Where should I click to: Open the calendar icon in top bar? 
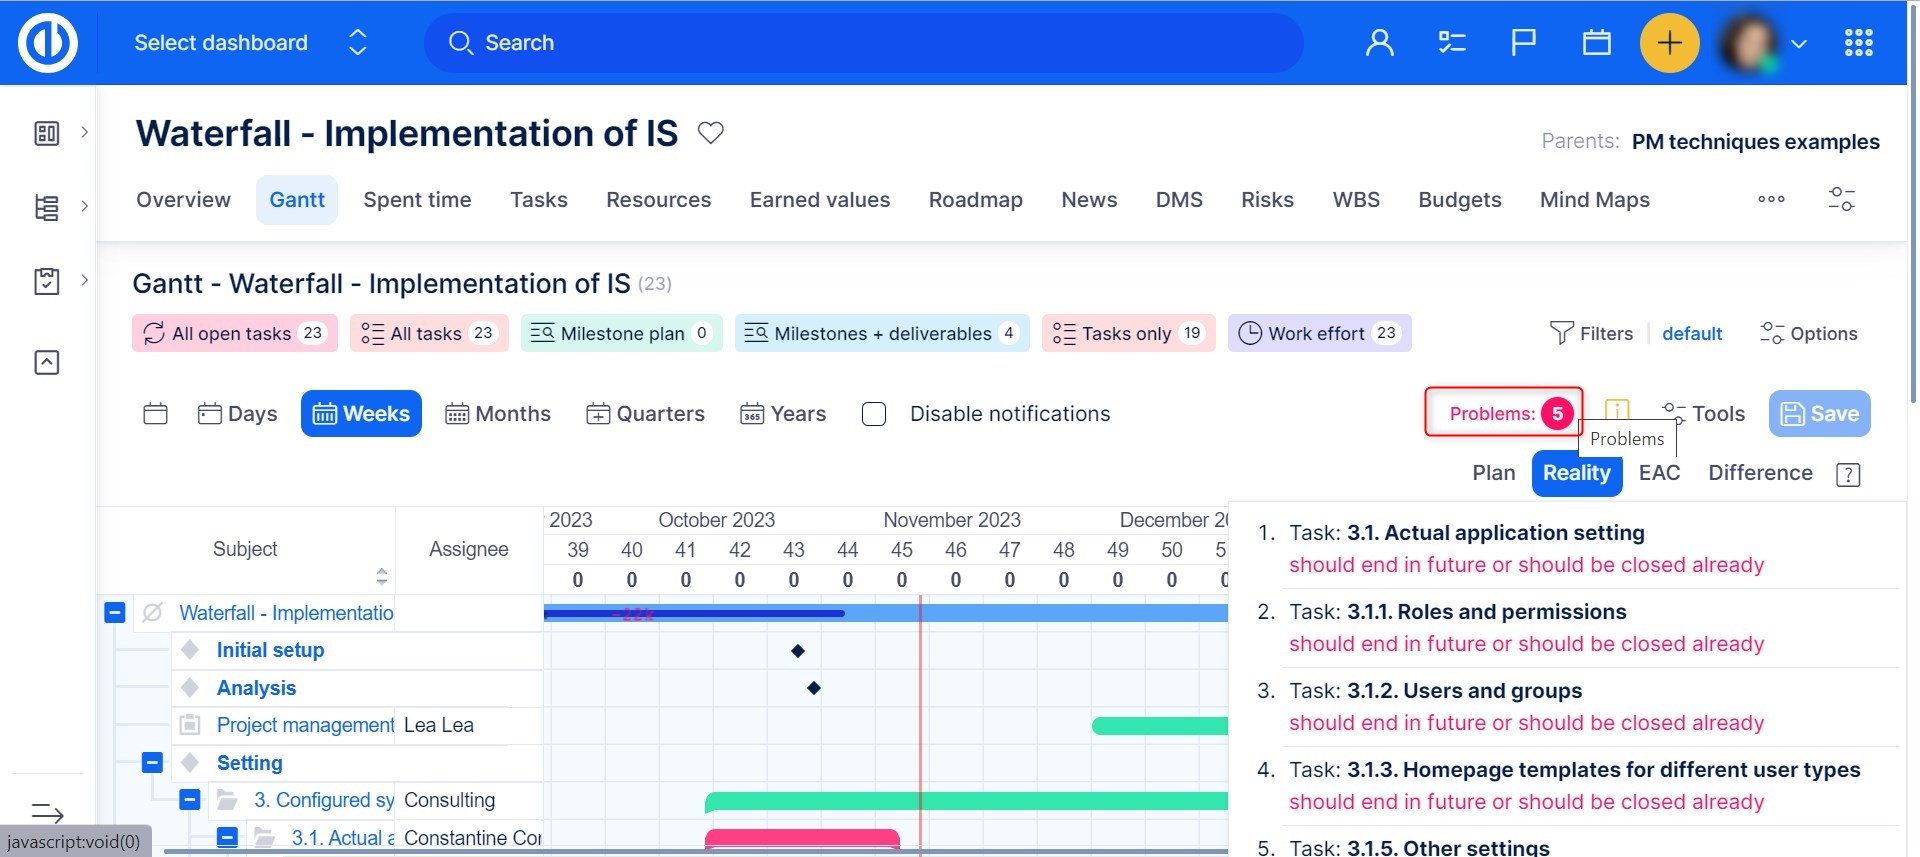coord(1596,43)
